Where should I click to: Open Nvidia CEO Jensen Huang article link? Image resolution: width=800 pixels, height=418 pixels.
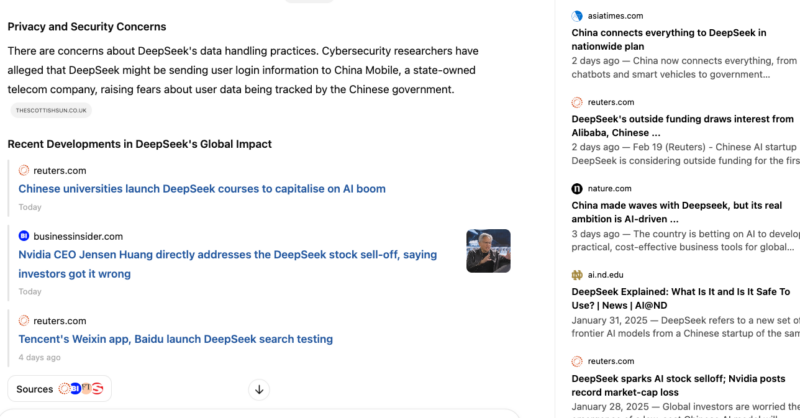pyautogui.click(x=228, y=264)
